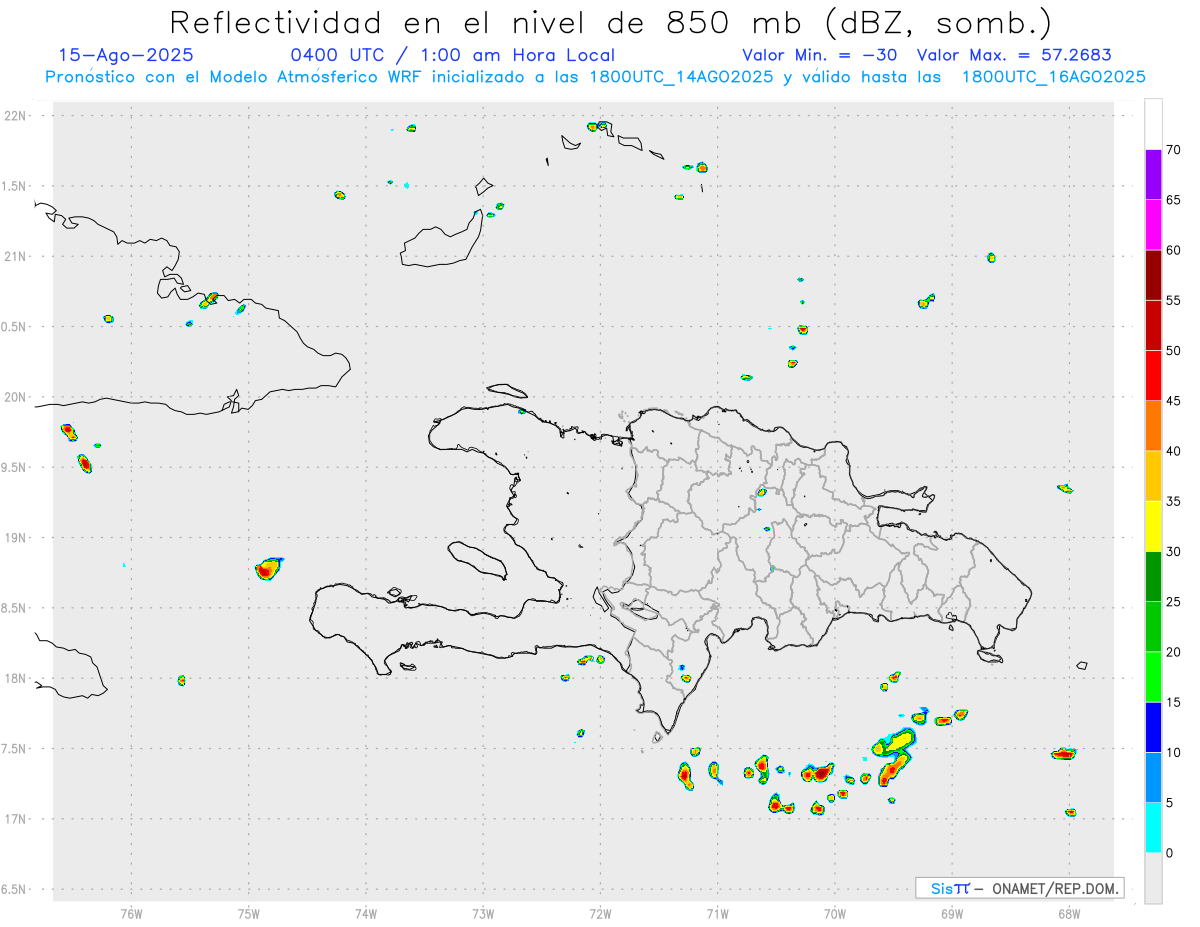This screenshot has width=1200, height=927.
Task: Select the "Valor Max. = 57.2683" text
Action: (x=1014, y=55)
